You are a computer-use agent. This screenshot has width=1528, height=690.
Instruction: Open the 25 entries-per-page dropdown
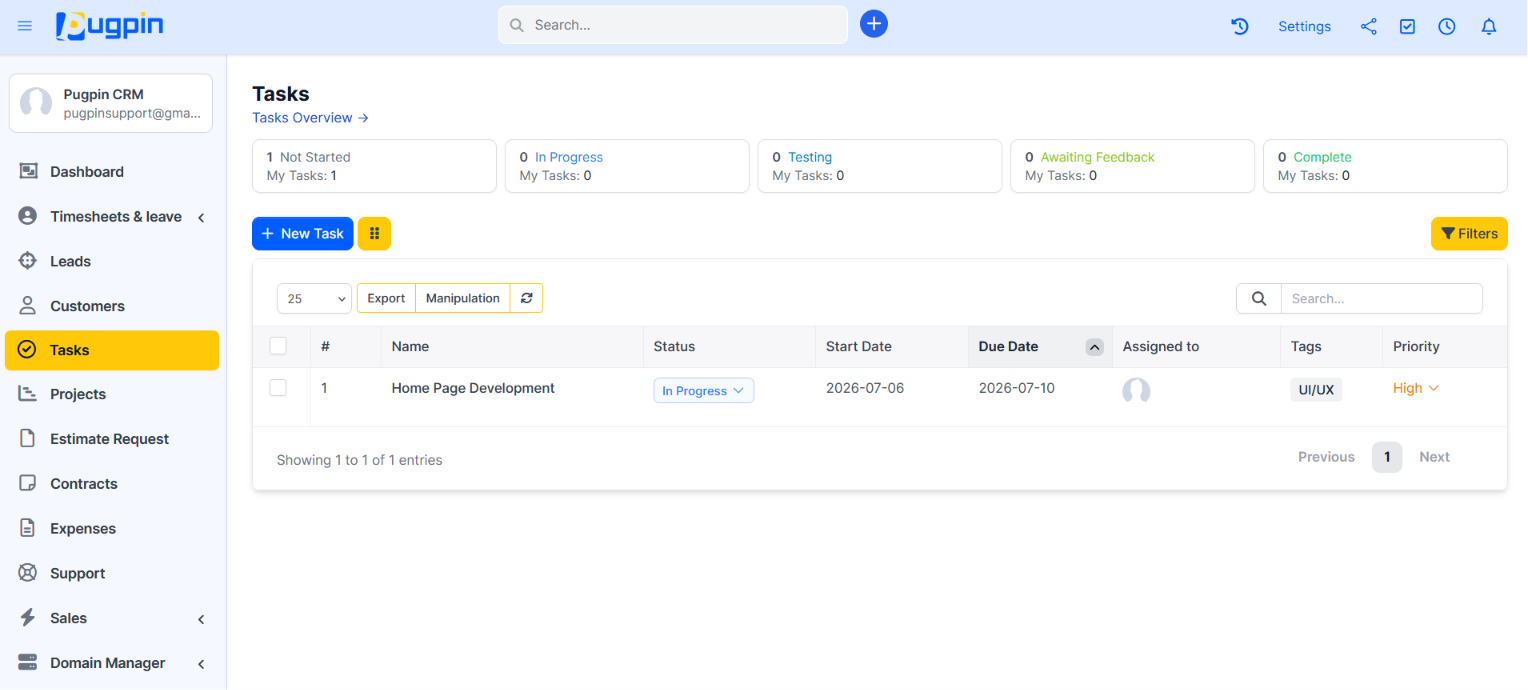314,298
